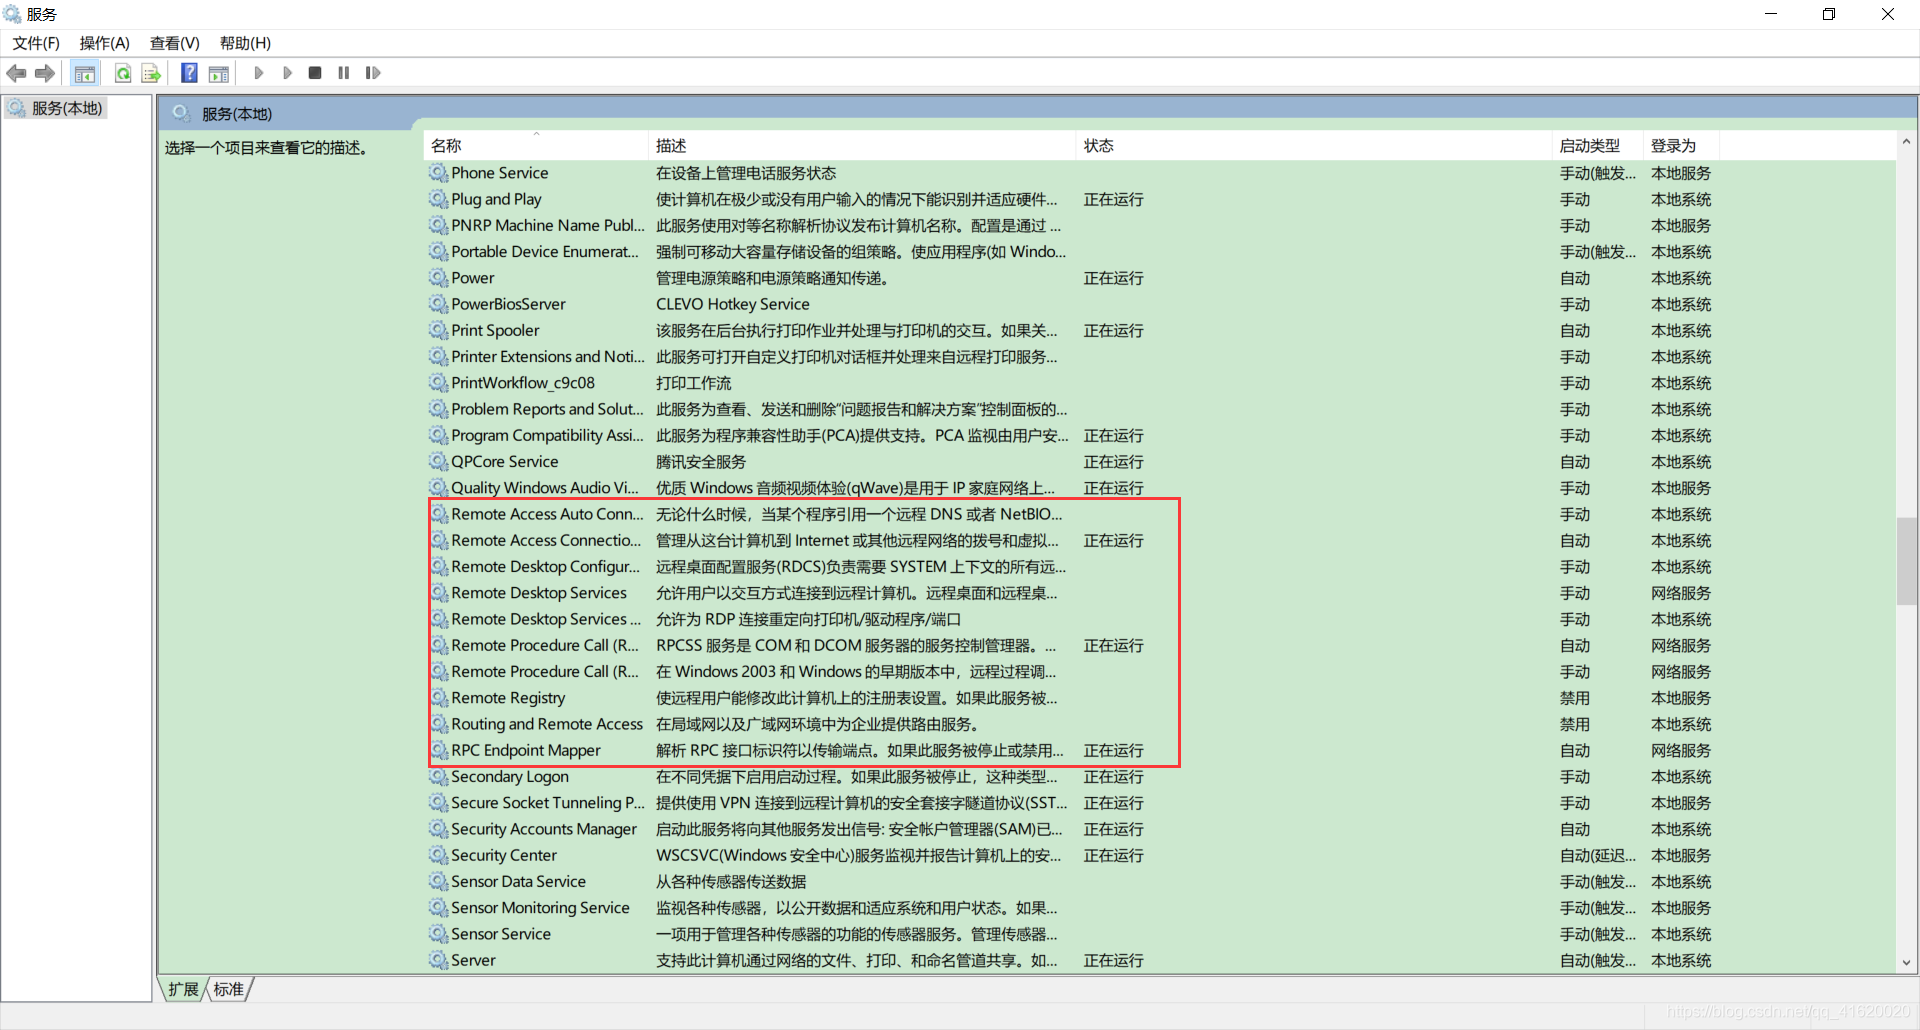Sort by the 登录为 column header

1680,146
